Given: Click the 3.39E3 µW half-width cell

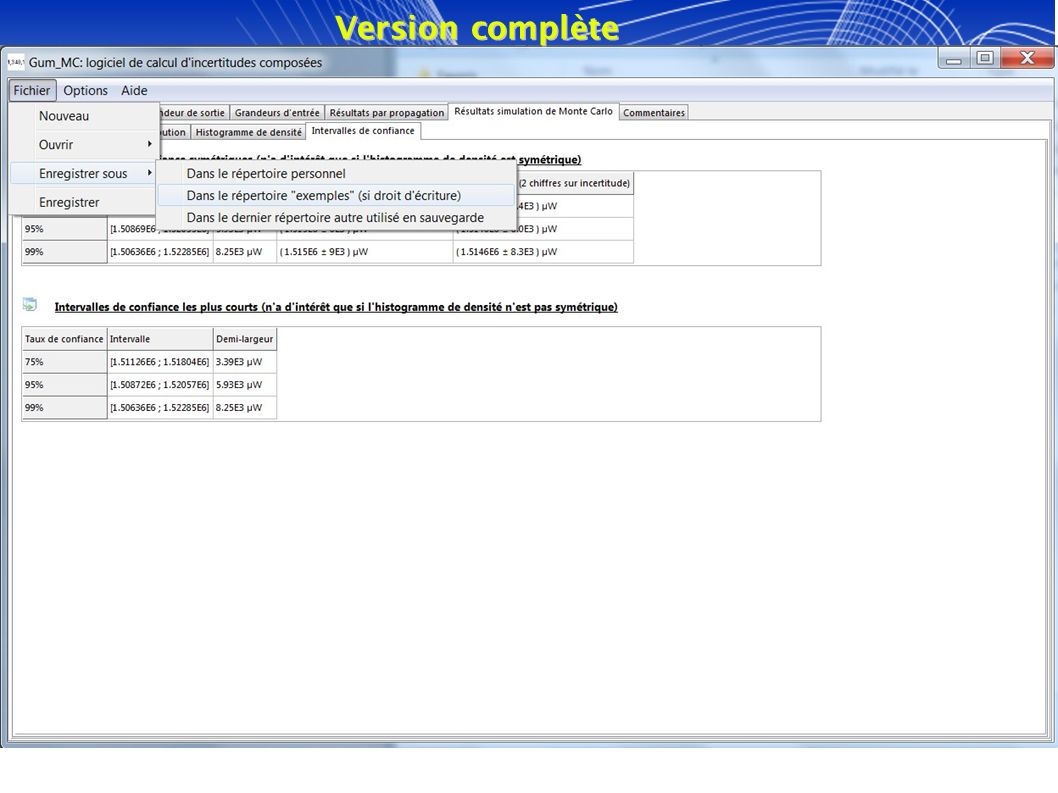Looking at the screenshot, I should pos(244,362).
